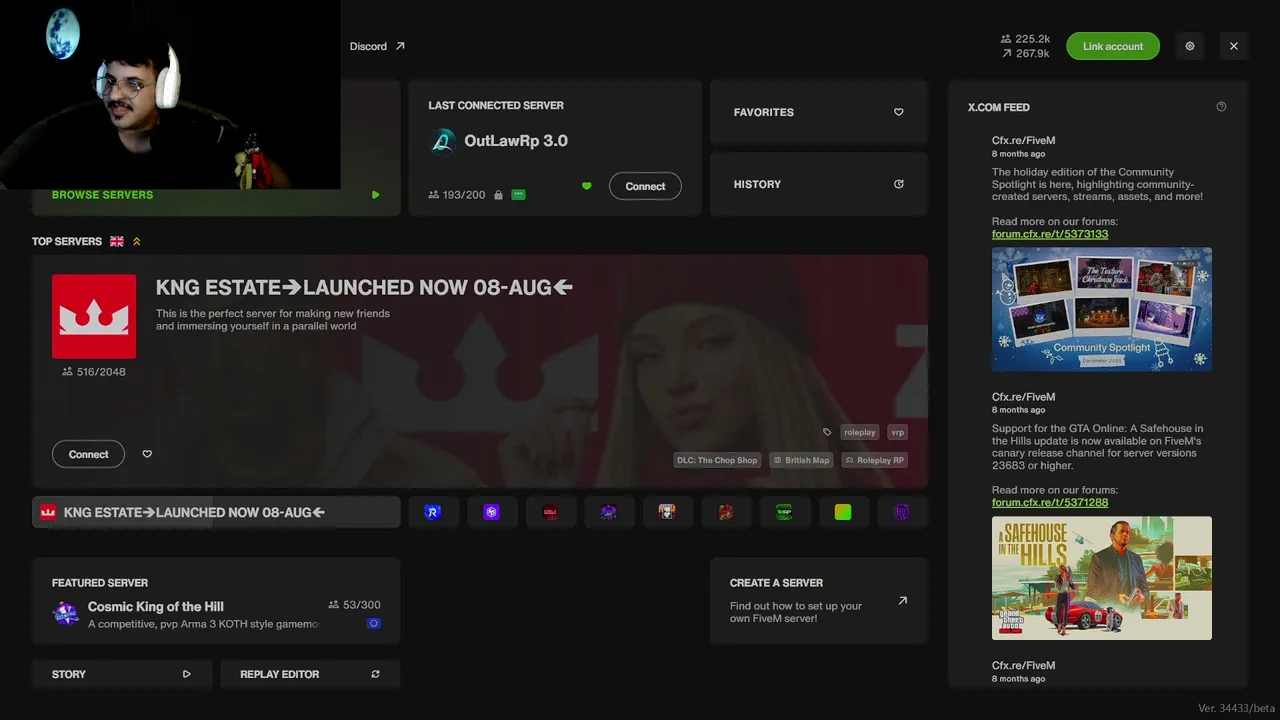Open the Discord link
Image resolution: width=1280 pixels, height=720 pixels.
coord(377,46)
